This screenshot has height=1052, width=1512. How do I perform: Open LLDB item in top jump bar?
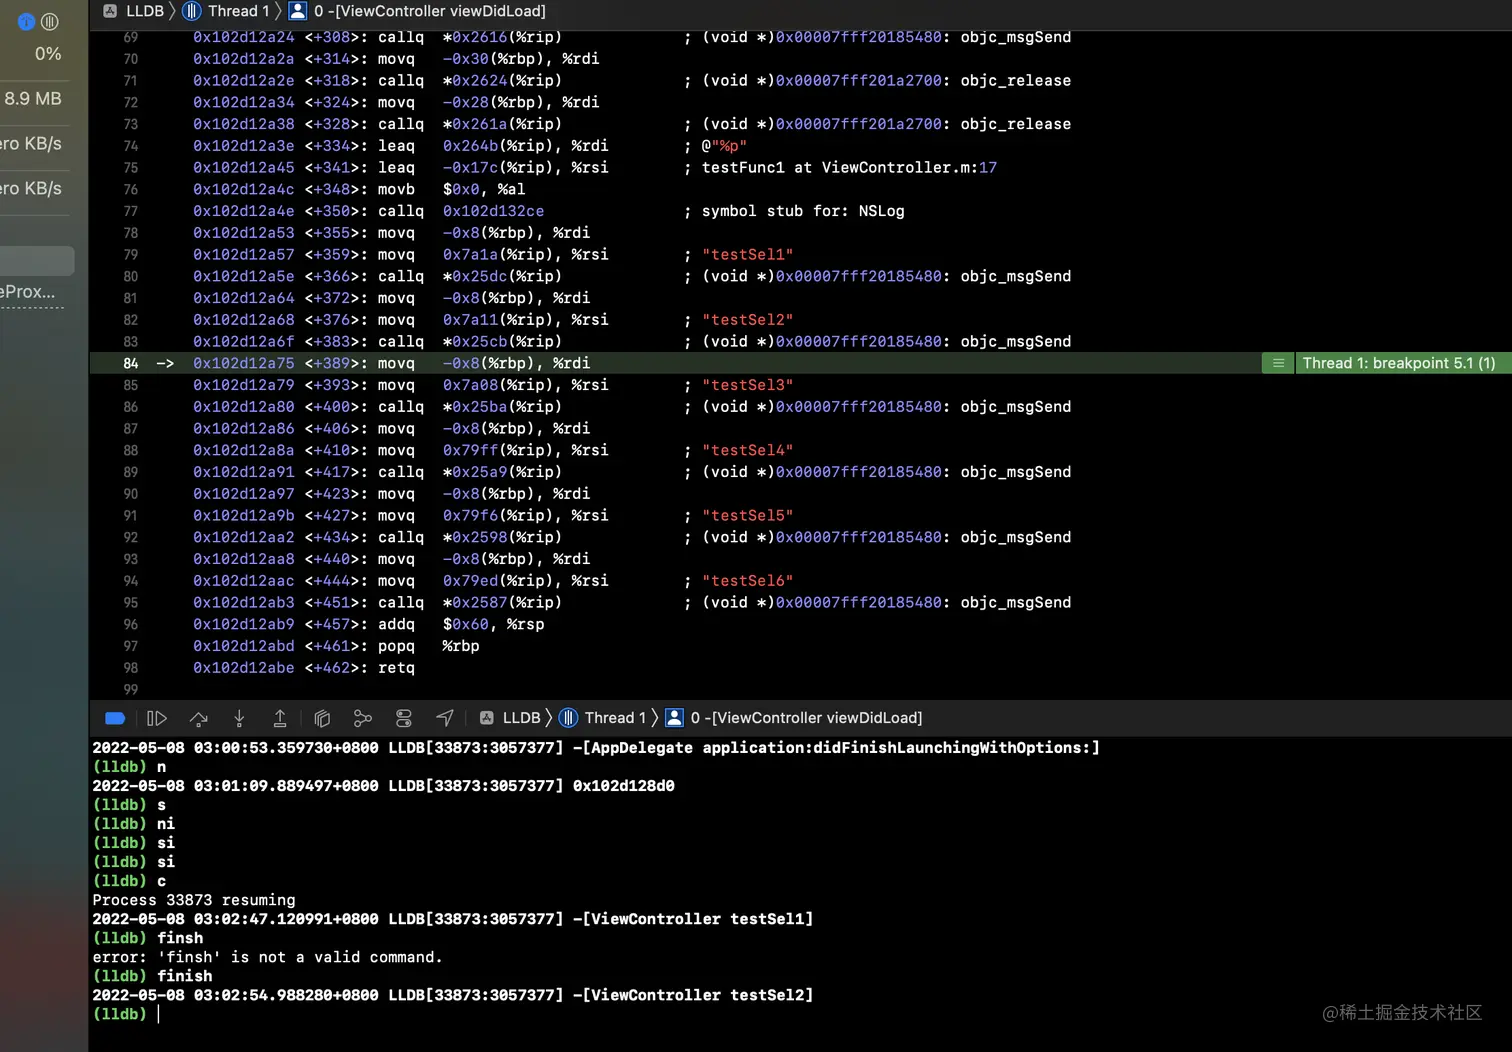click(x=134, y=11)
